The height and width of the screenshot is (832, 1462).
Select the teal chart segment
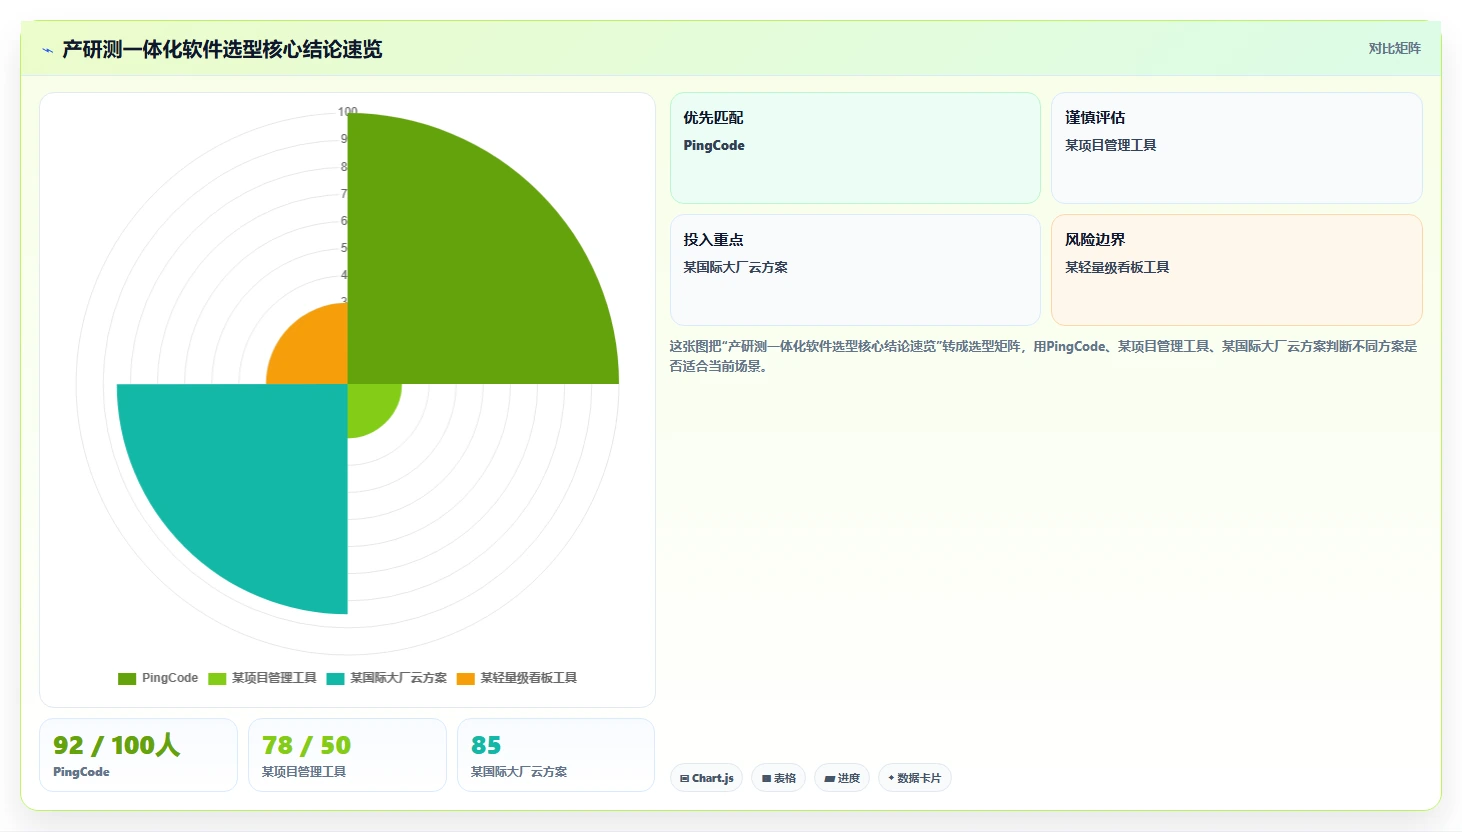(x=250, y=480)
